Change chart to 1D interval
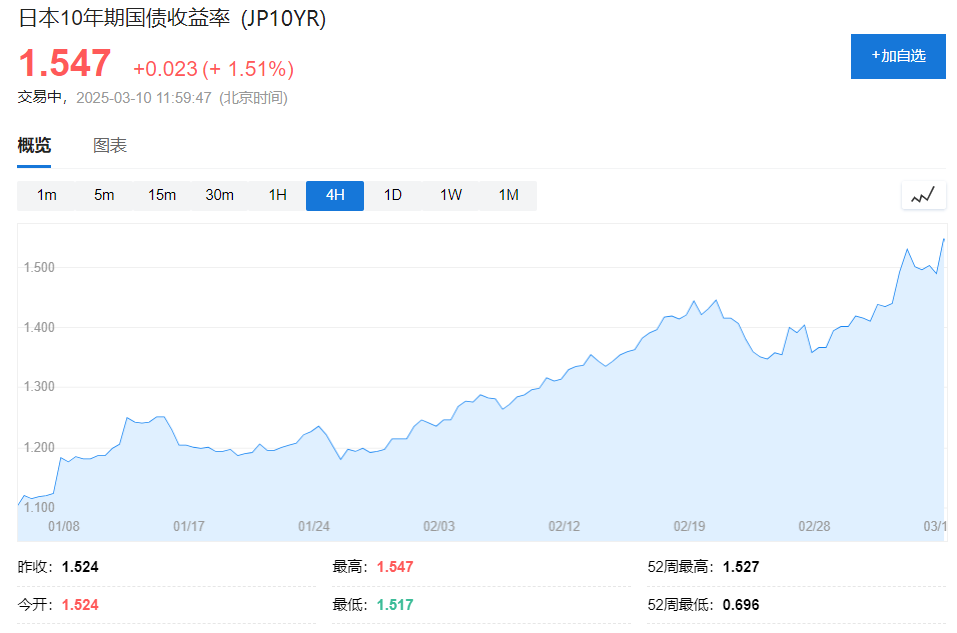The width and height of the screenshot is (957, 633). [392, 195]
